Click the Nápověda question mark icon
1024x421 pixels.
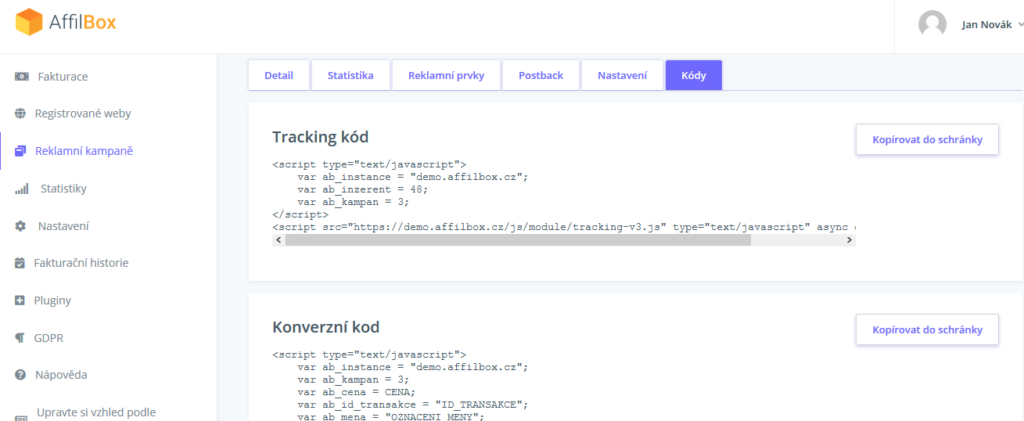[x=20, y=375]
